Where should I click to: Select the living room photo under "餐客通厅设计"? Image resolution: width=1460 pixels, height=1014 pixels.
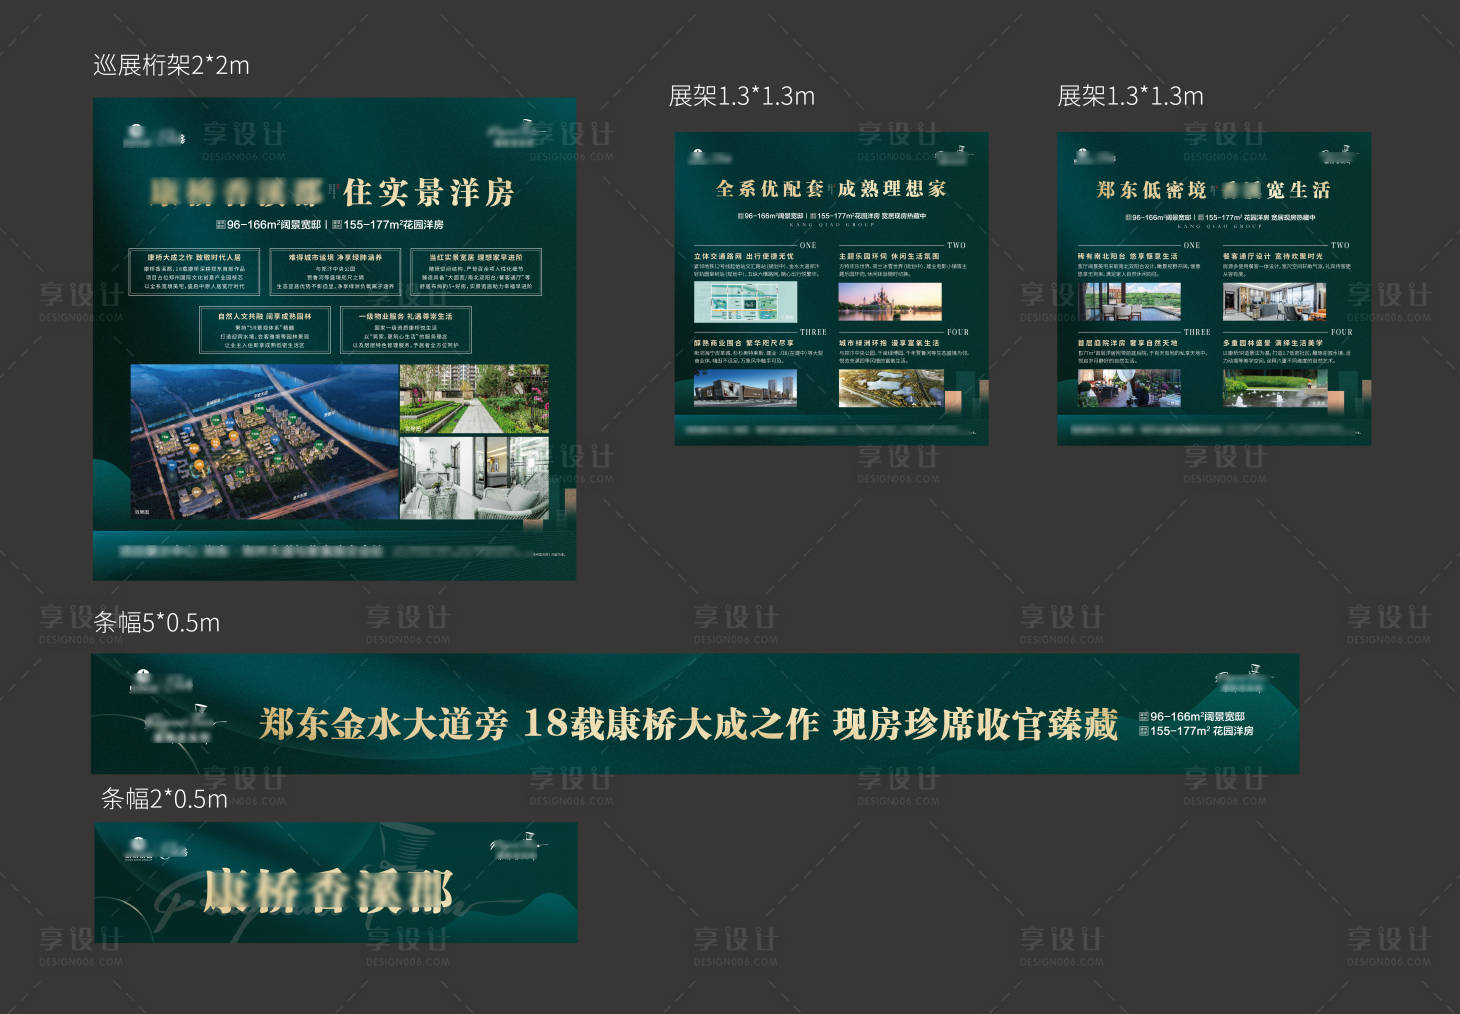[1274, 301]
